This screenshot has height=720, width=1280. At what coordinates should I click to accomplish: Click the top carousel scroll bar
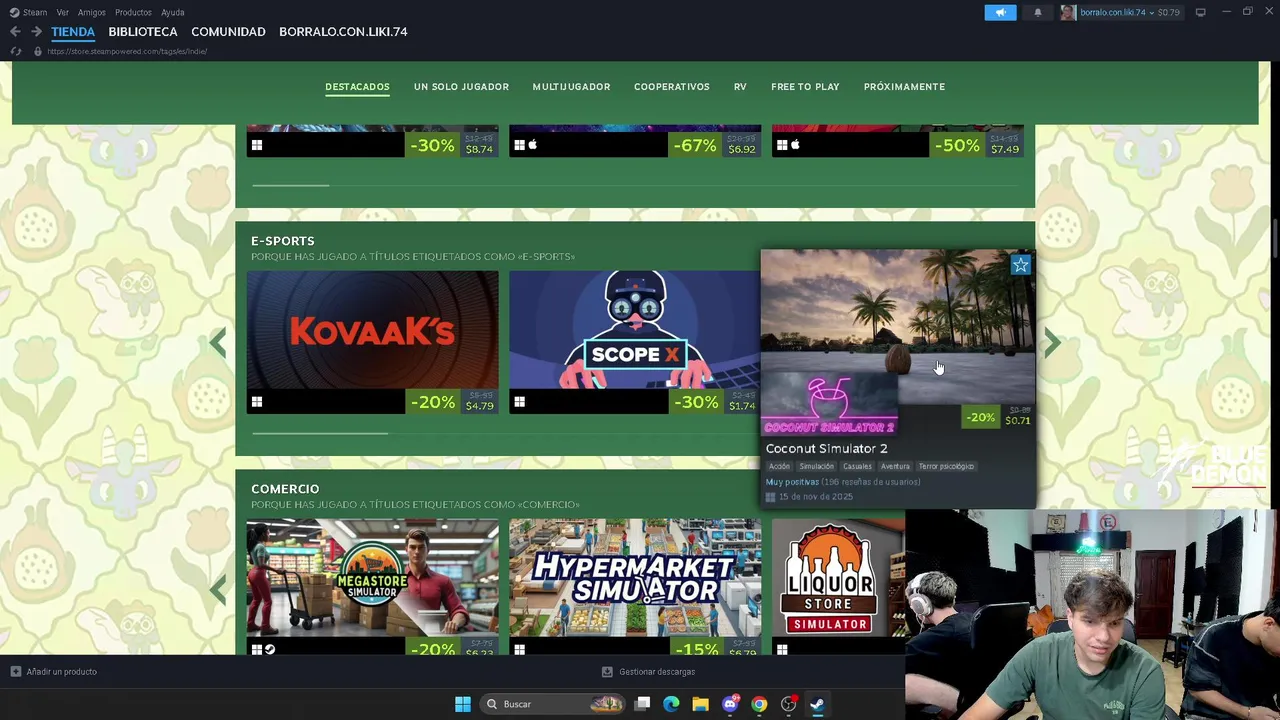point(290,185)
